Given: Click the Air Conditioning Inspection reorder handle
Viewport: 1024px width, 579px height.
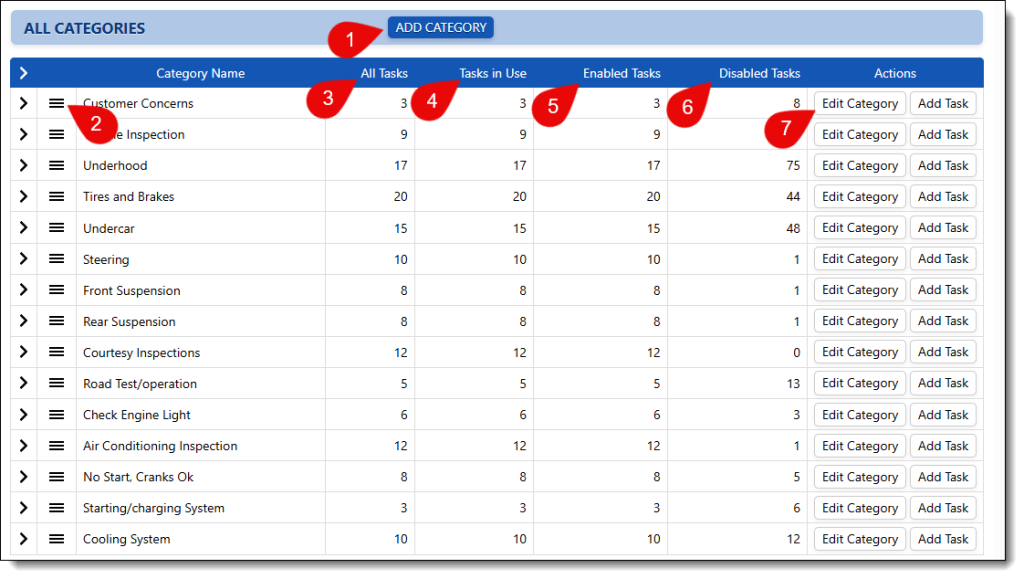Looking at the screenshot, I should (x=57, y=446).
